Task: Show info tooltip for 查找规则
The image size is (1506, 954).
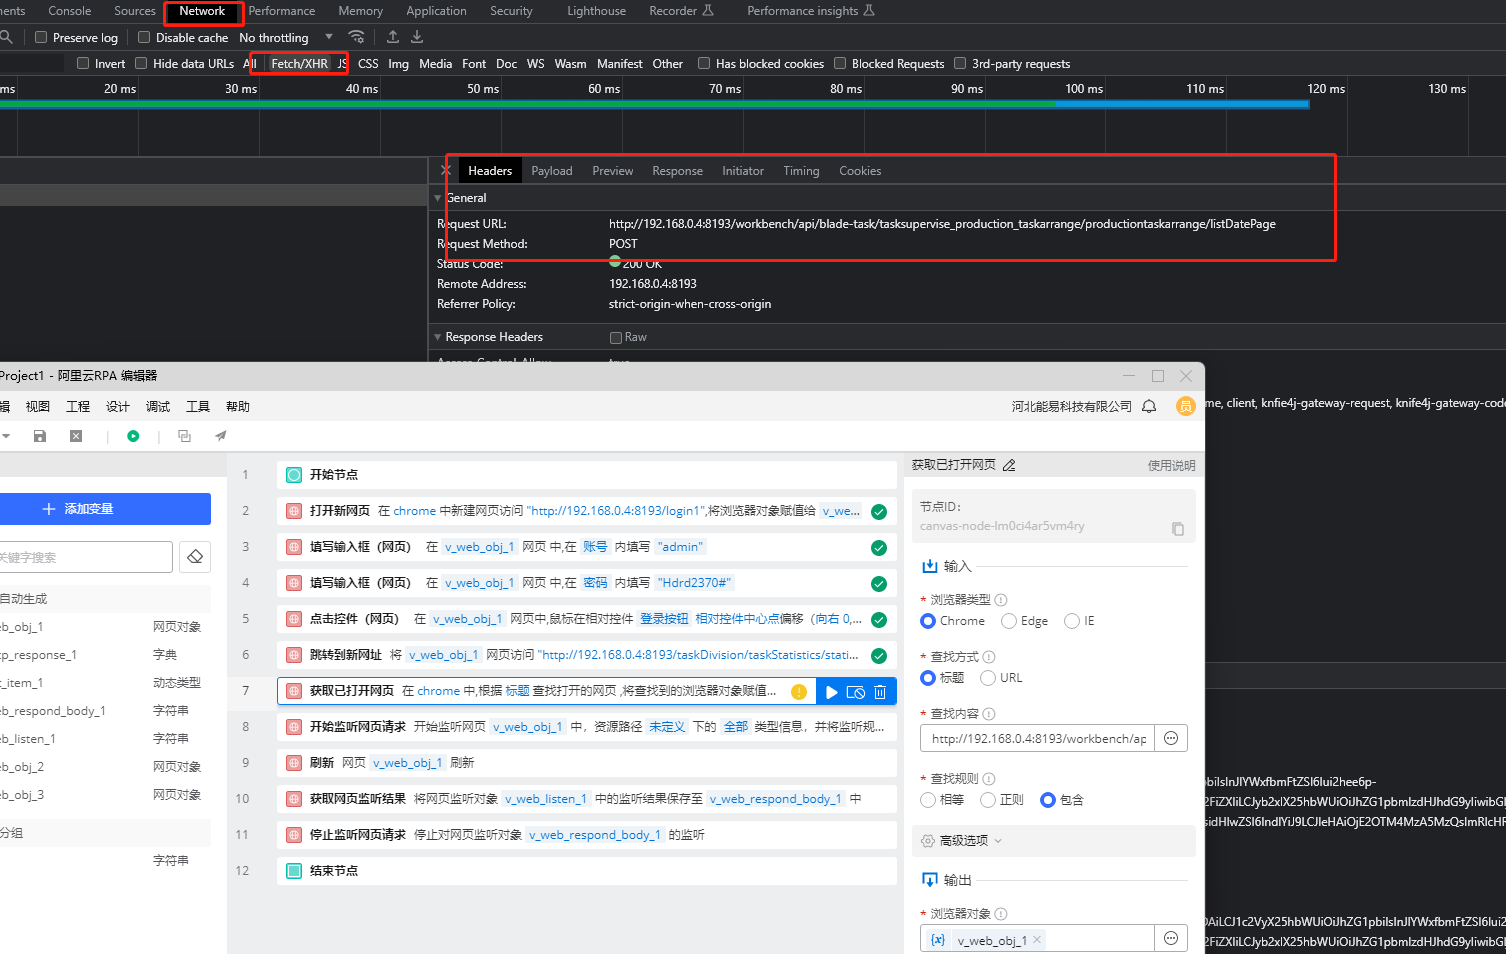Action: [989, 779]
